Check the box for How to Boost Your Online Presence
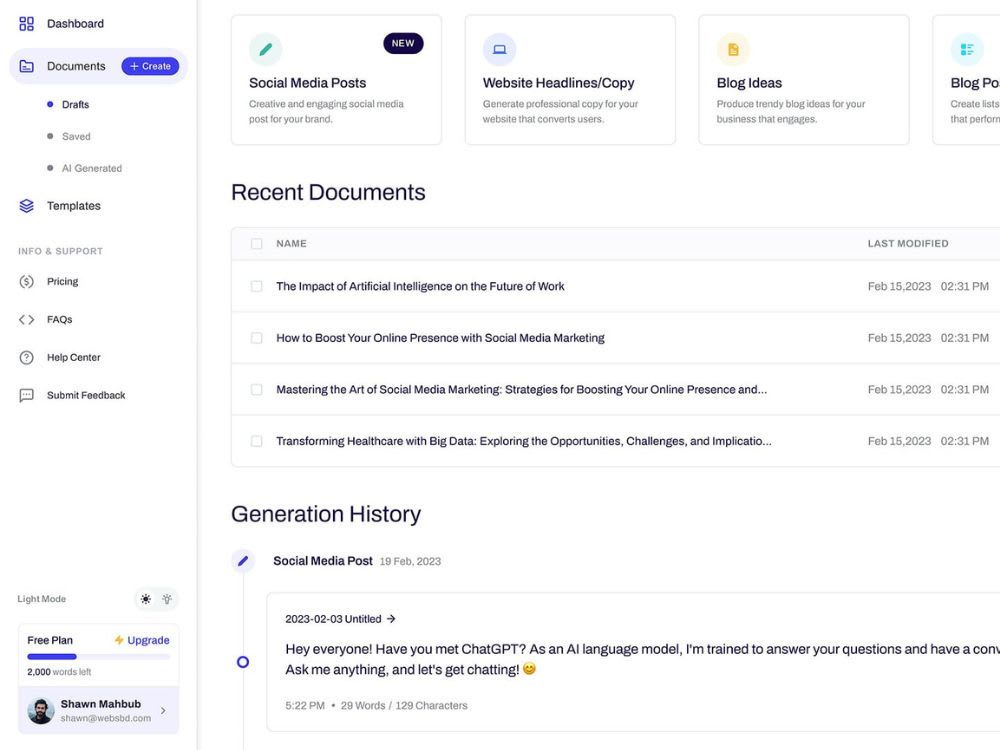This screenshot has width=1000, height=750. 256,338
